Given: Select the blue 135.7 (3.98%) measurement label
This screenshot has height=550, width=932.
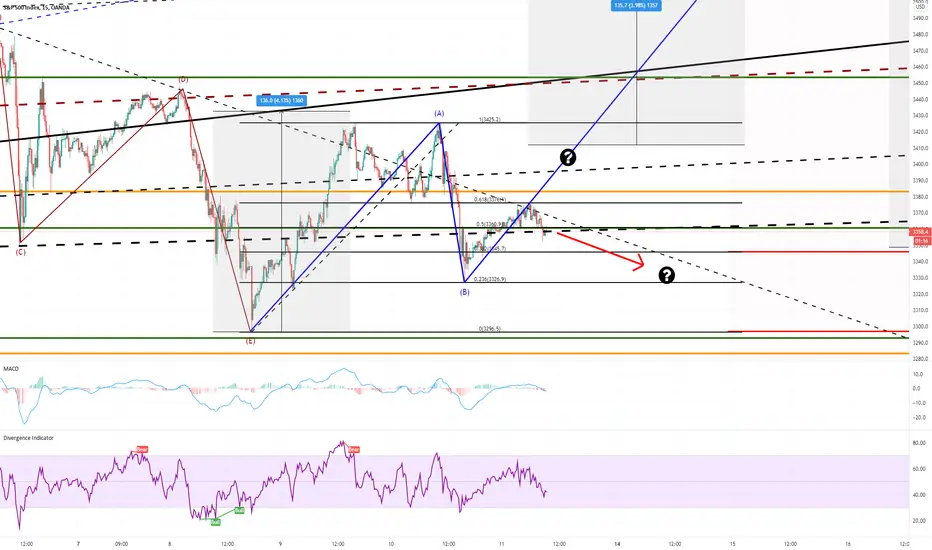Looking at the screenshot, I should tap(636, 5).
